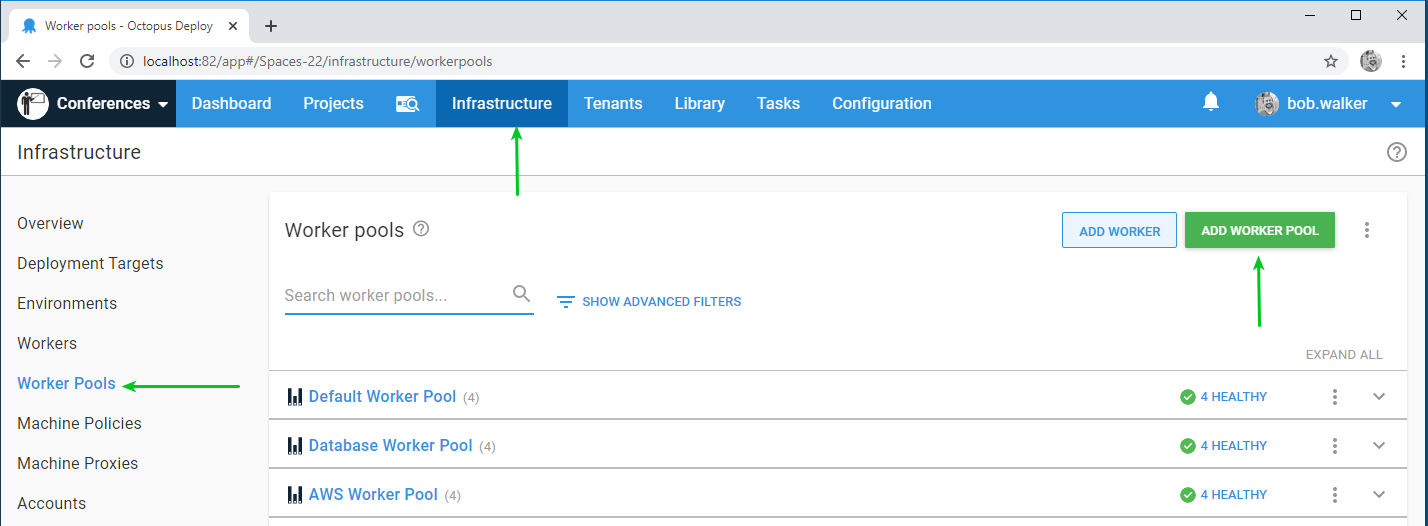Click the help question mark beside Infrastructure

[x=1396, y=152]
